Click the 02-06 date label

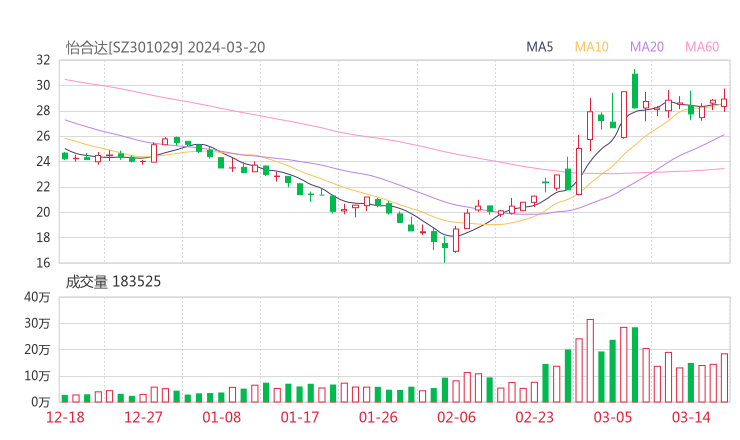pos(456,417)
